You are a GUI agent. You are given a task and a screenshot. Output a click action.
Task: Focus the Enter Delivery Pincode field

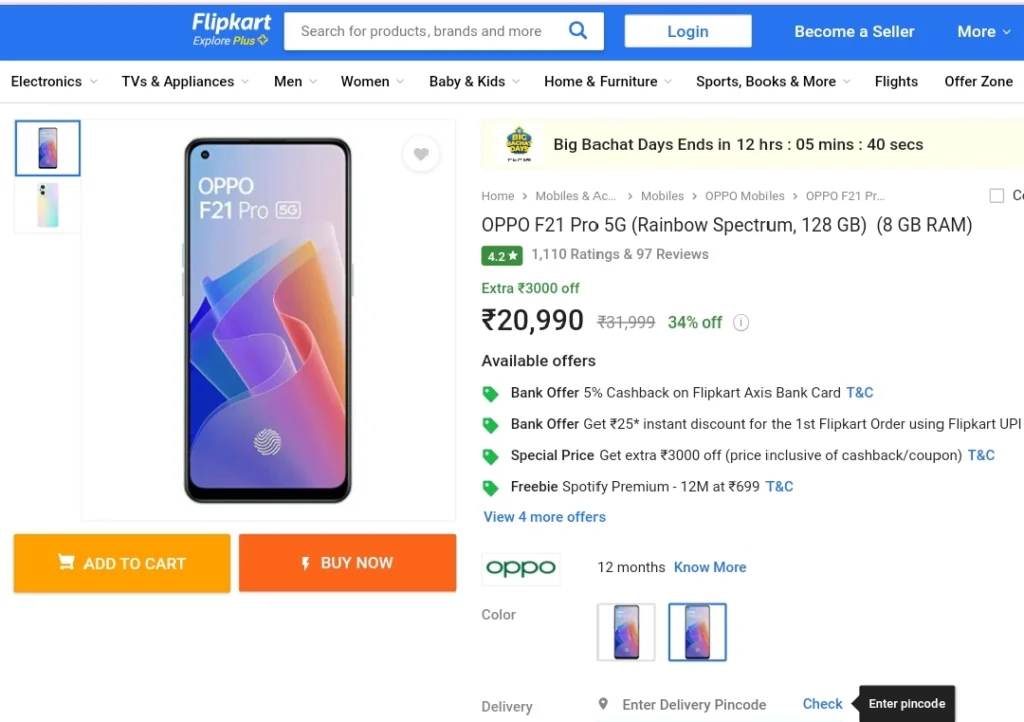[694, 705]
